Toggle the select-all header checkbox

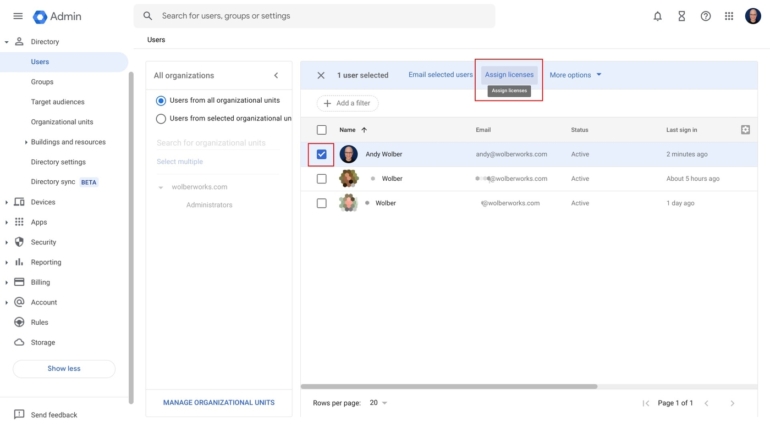(321, 130)
